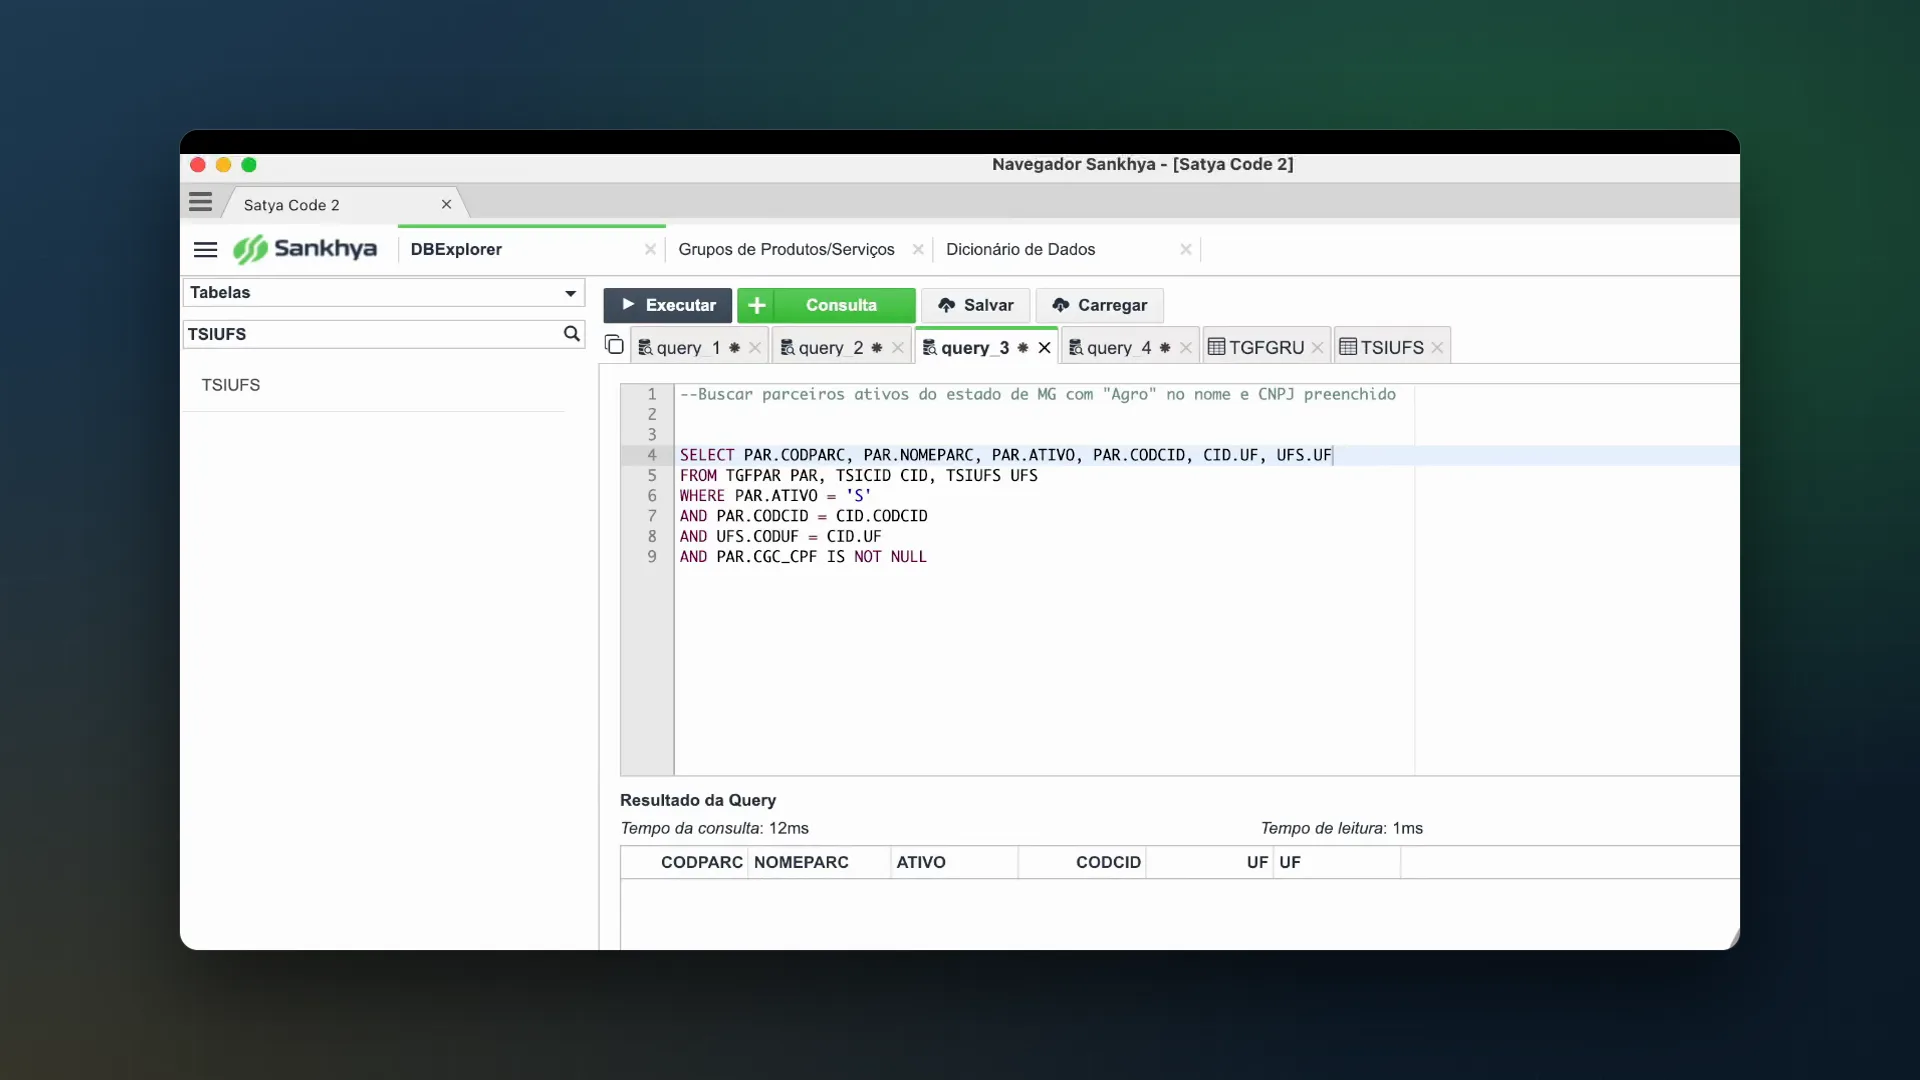The width and height of the screenshot is (1920, 1080).
Task: Close the query_3 tab
Action: 1044,348
